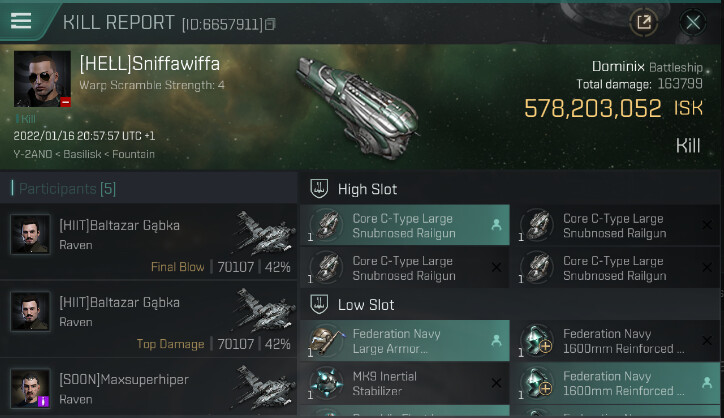Select the Federation Navy Large Armor icon
Screen dimensions: 724x418
(x=325, y=341)
